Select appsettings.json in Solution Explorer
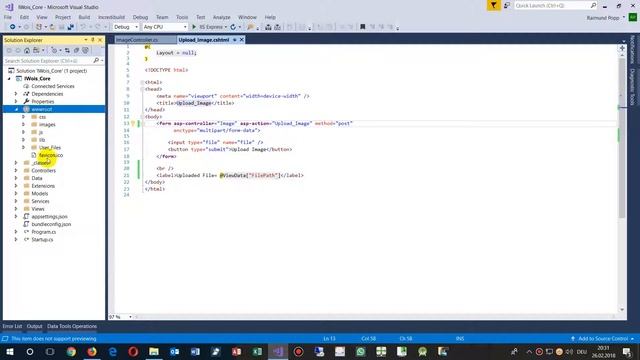The image size is (640, 360). (x=49, y=217)
